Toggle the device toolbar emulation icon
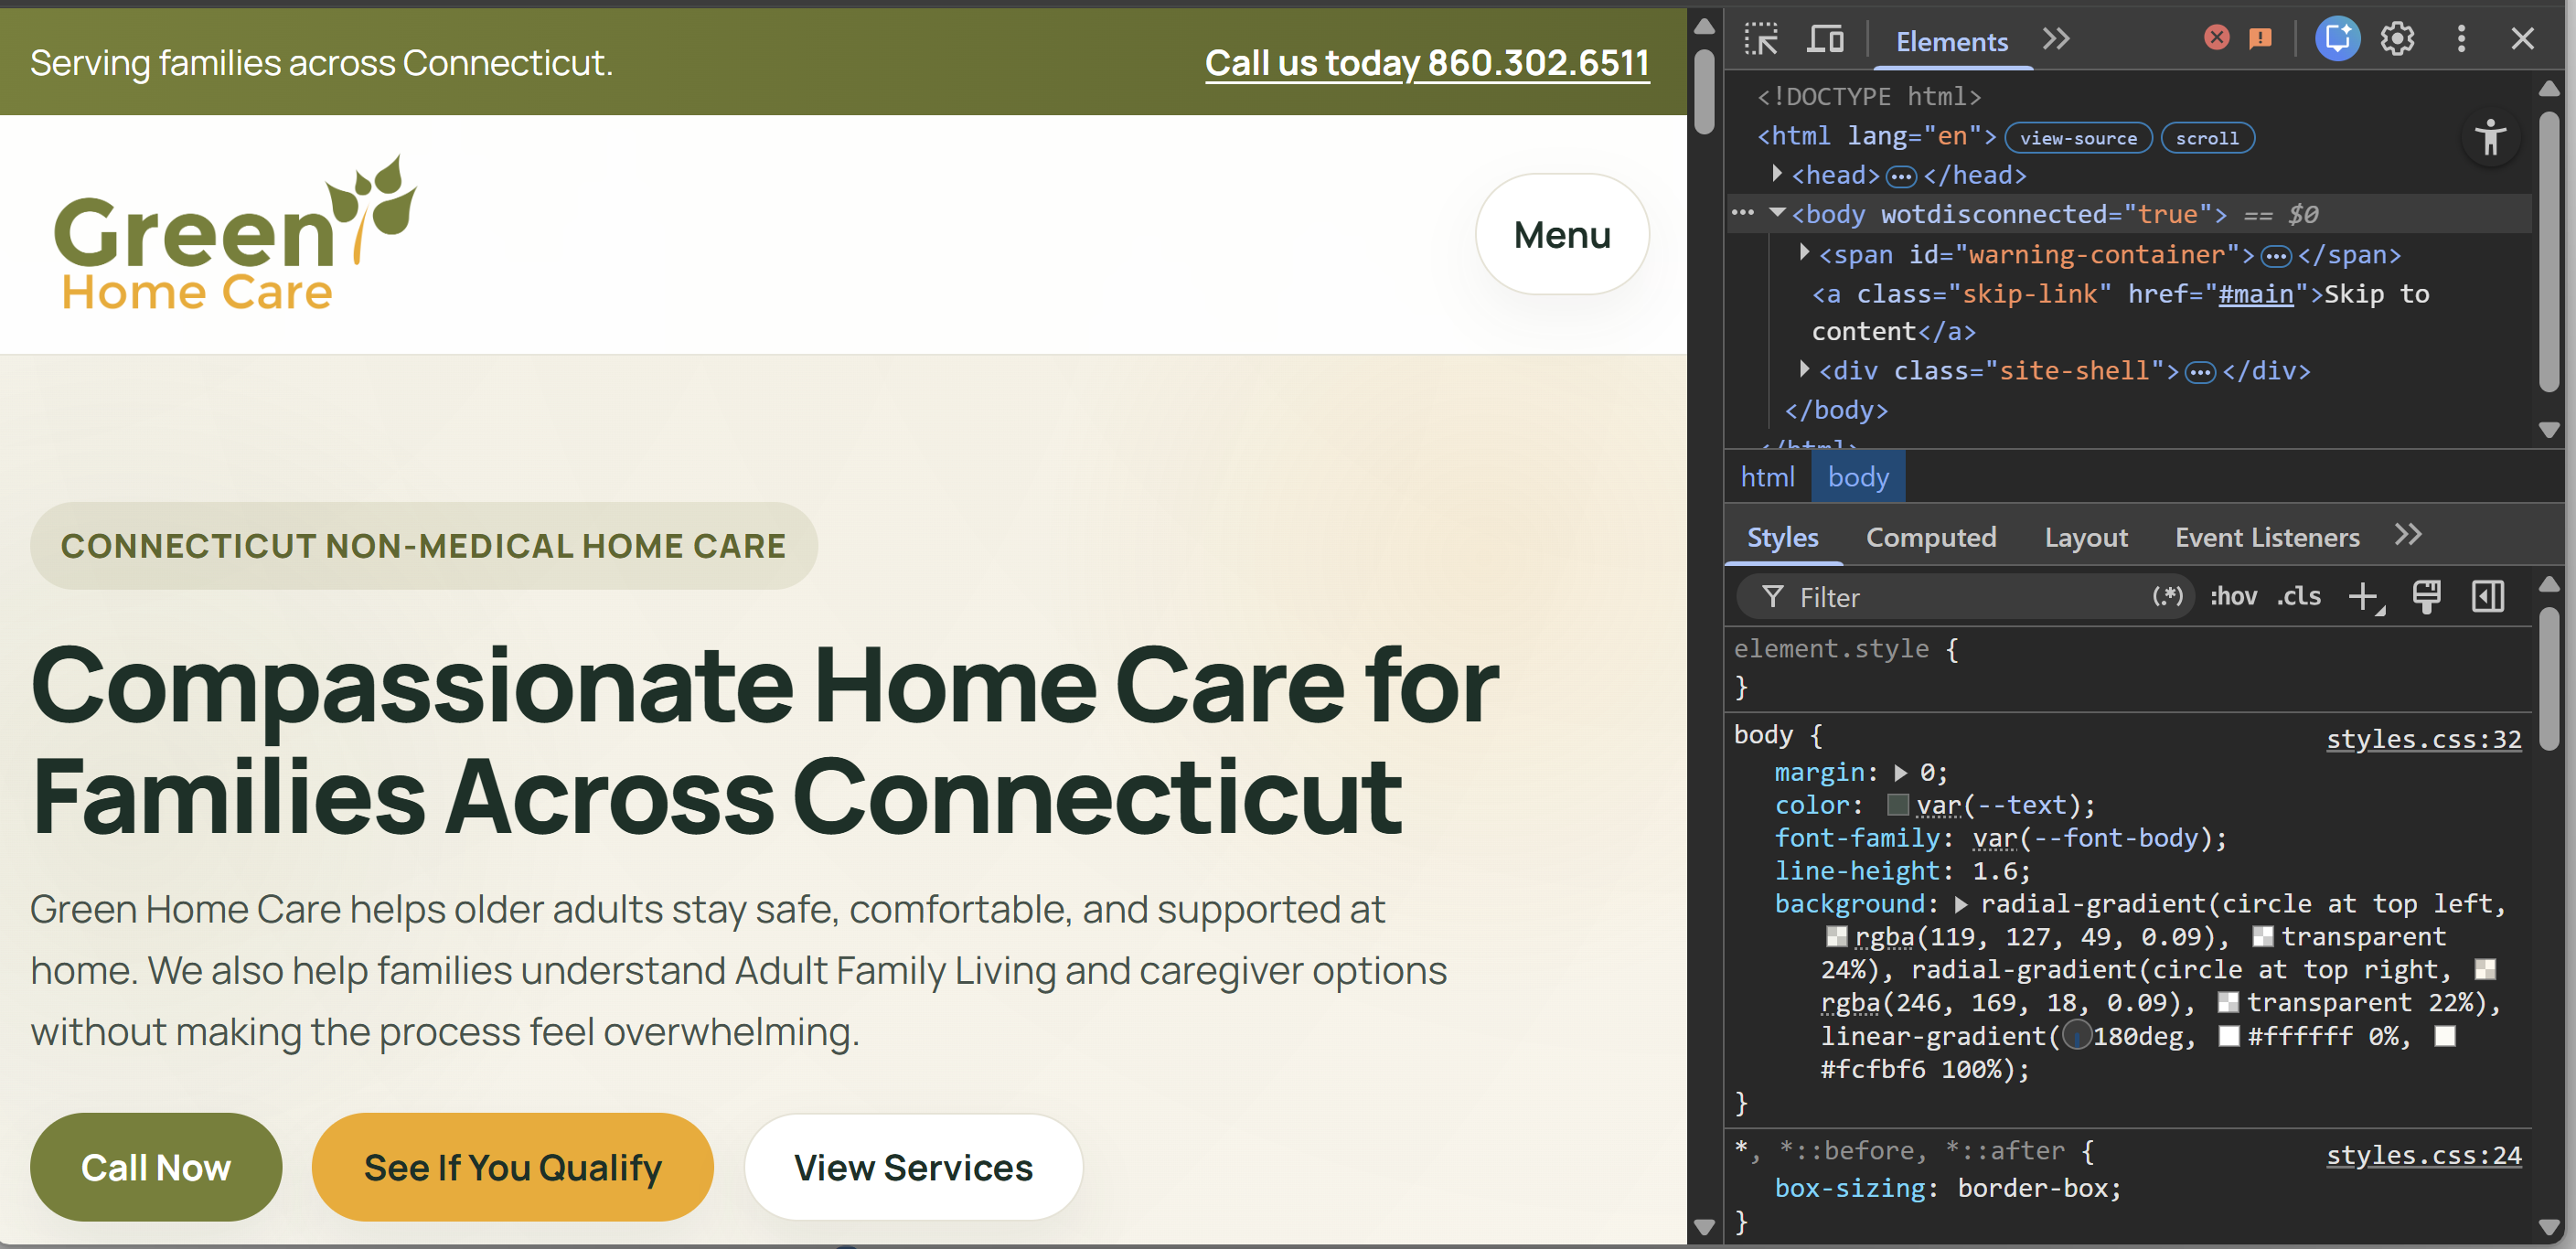This screenshot has height=1249, width=2576. click(x=1827, y=39)
